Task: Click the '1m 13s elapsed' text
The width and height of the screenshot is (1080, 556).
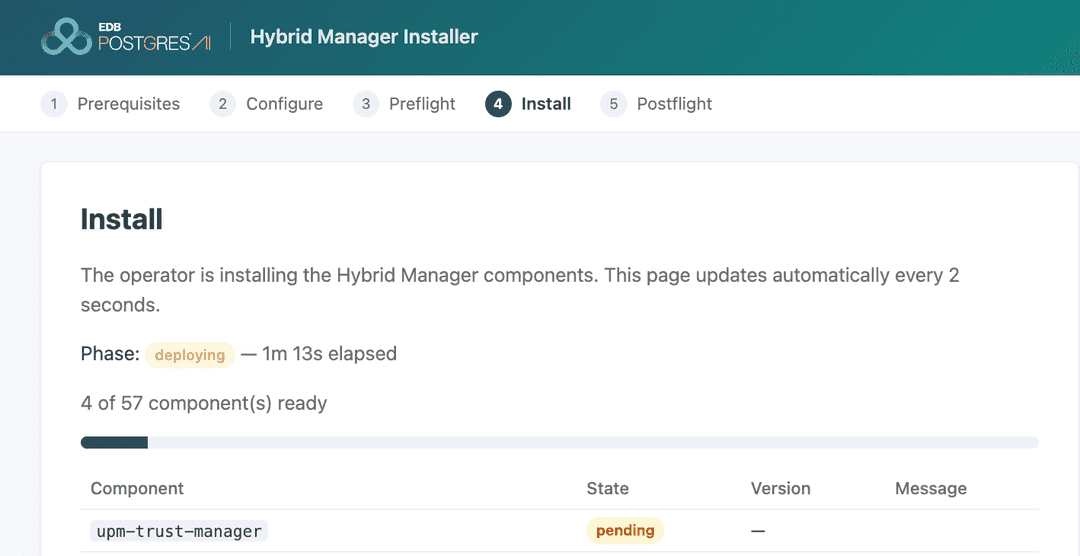Action: pos(329,354)
